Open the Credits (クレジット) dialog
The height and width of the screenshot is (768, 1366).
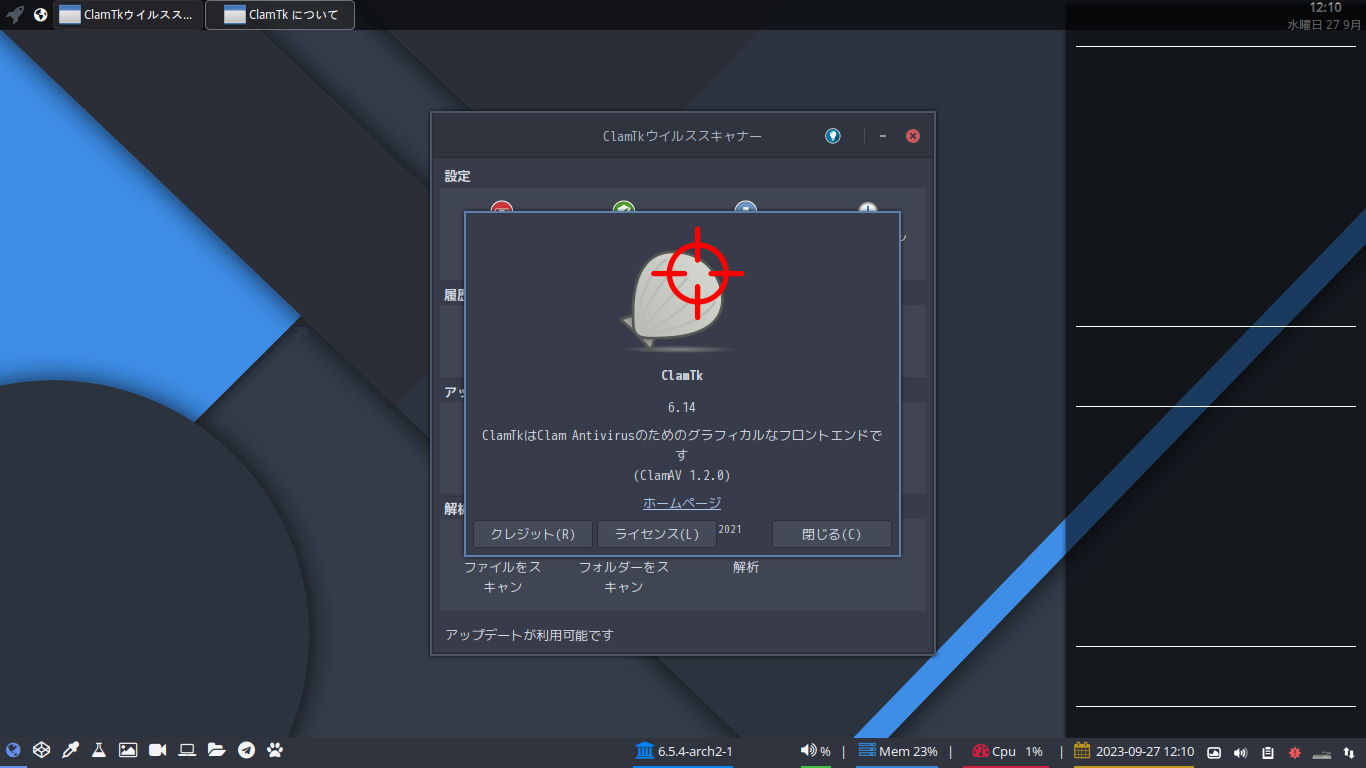pos(533,534)
